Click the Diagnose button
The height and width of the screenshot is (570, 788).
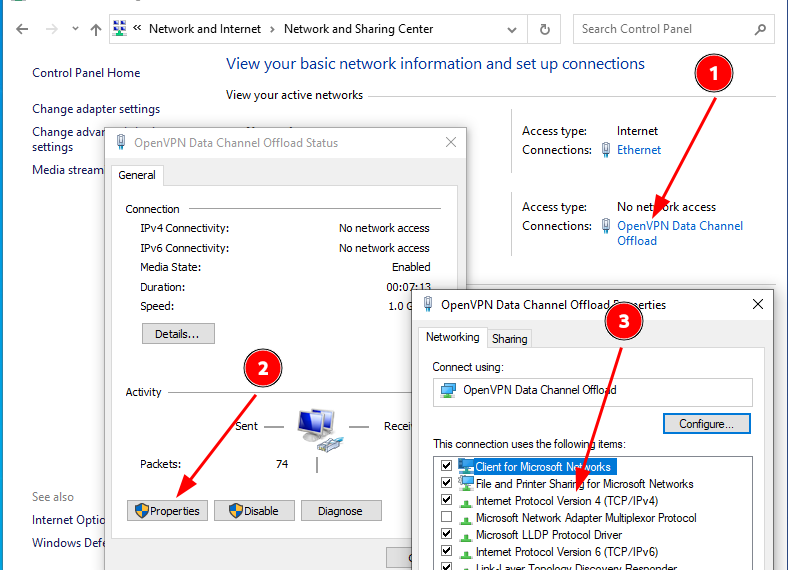pyautogui.click(x=341, y=511)
